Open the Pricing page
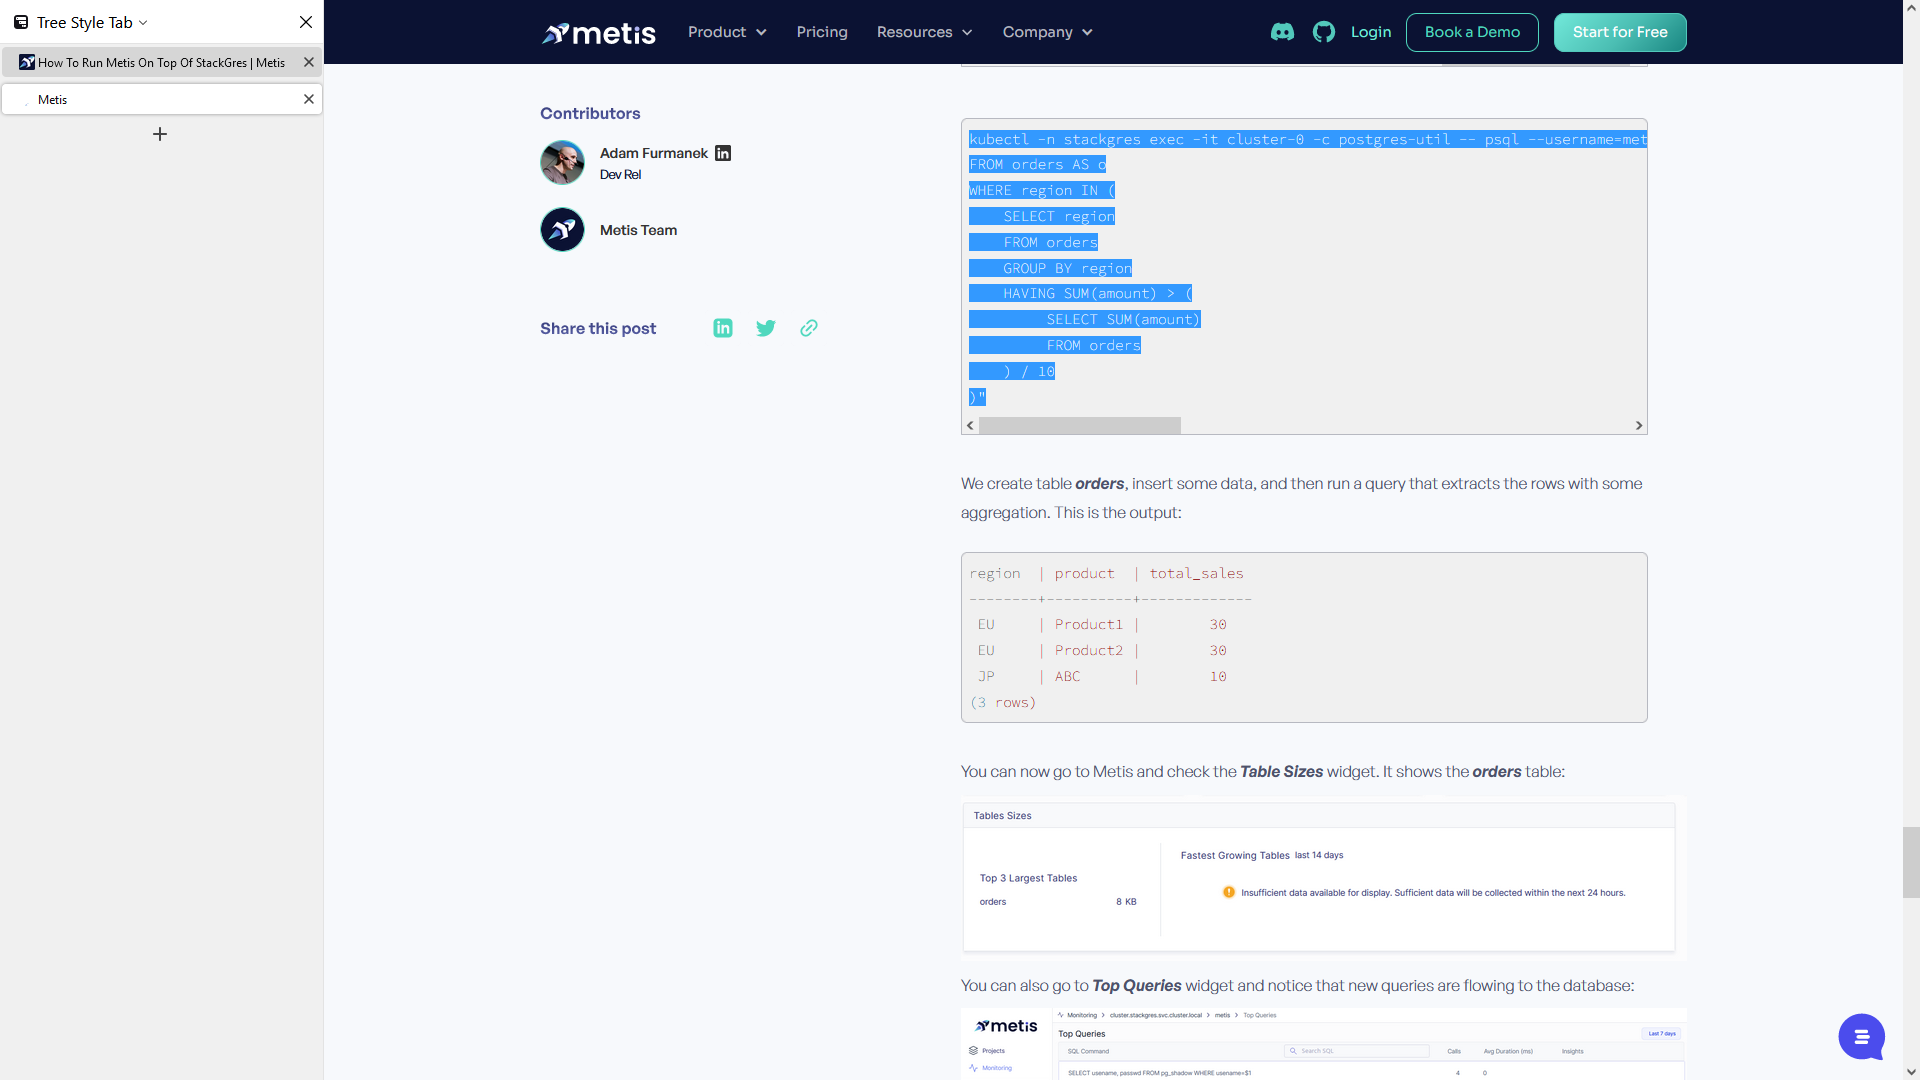The width and height of the screenshot is (1920, 1080). coord(822,32)
